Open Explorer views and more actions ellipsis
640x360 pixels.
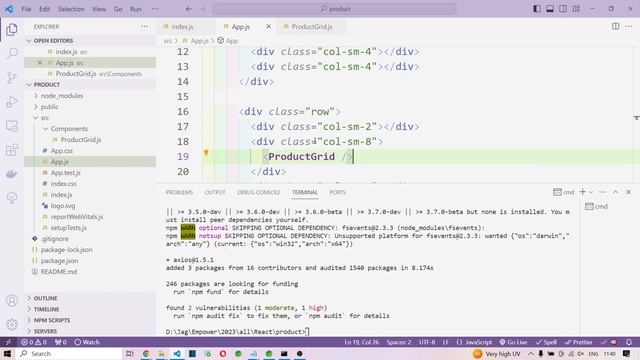144,27
